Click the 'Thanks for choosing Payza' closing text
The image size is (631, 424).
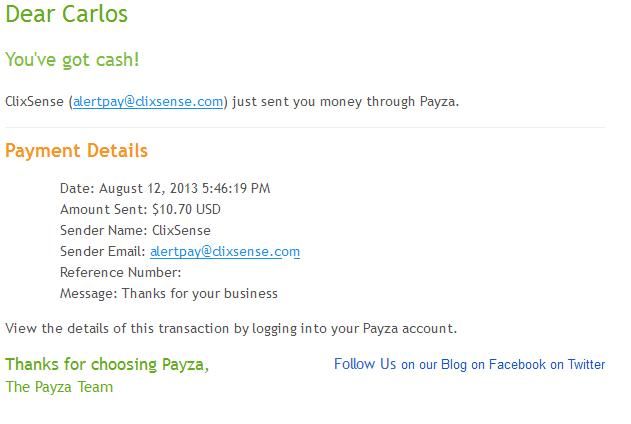[107, 364]
